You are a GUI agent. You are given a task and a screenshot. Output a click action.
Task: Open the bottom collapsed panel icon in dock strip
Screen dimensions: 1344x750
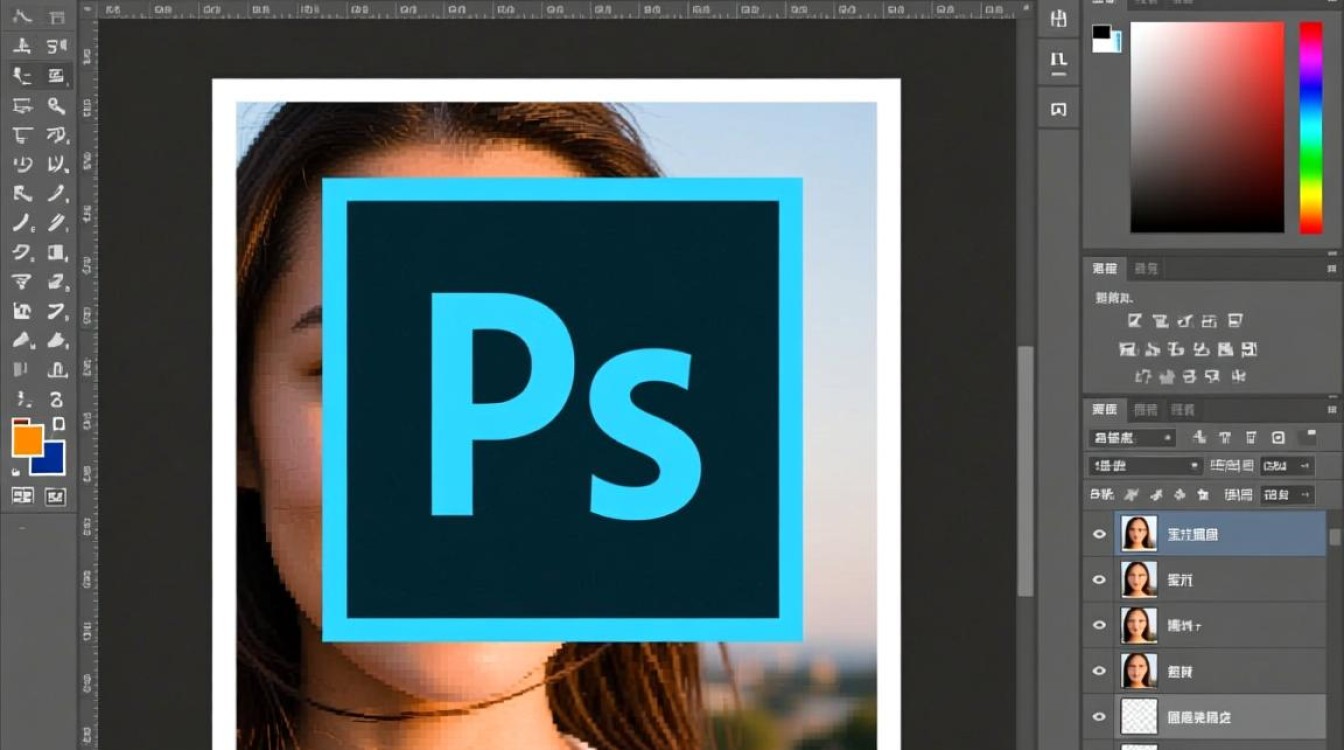tap(1058, 108)
